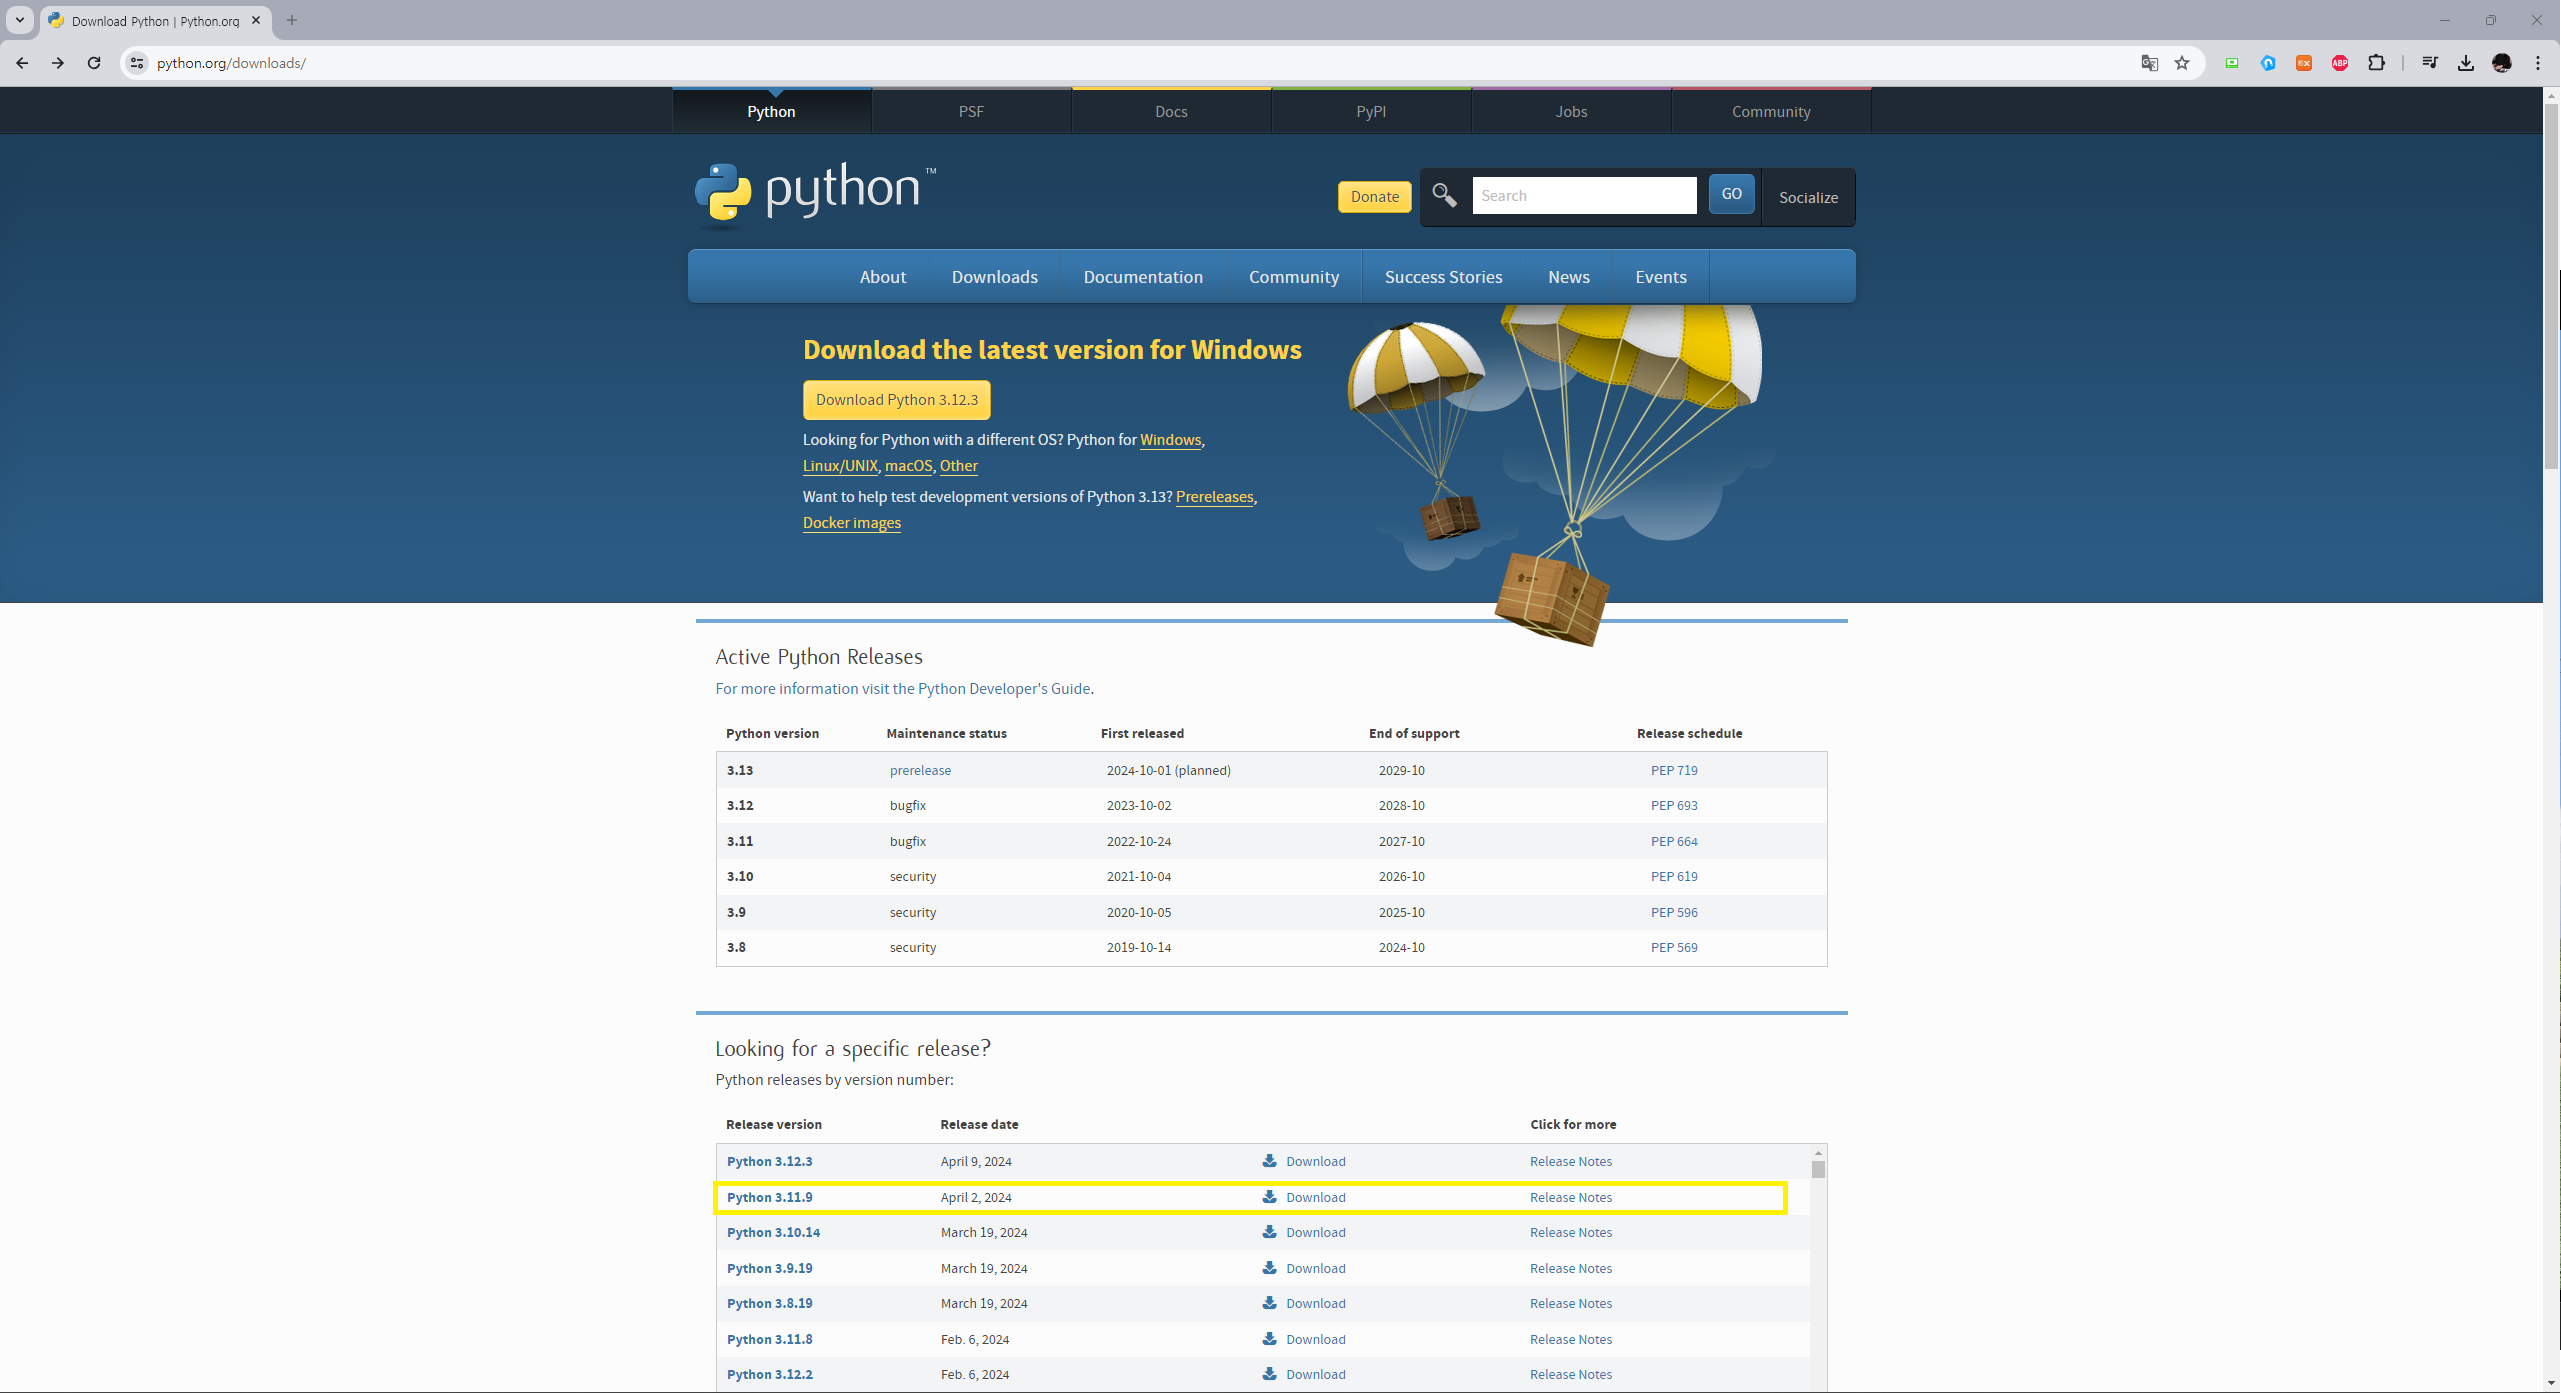The height and width of the screenshot is (1393, 2561).
Task: Click the yellow Donate button
Action: (x=1374, y=197)
